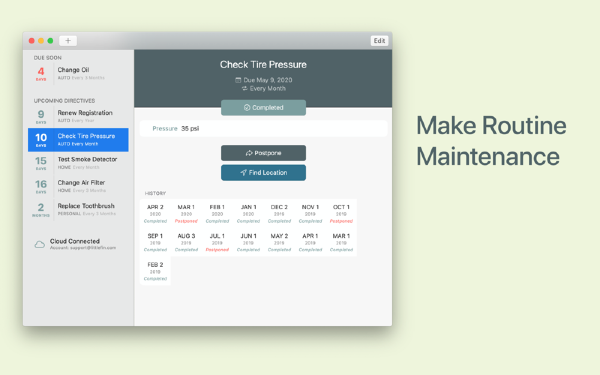This screenshot has width=600, height=375.
Task: Open the JUN 1 history entry
Action: click(248, 242)
